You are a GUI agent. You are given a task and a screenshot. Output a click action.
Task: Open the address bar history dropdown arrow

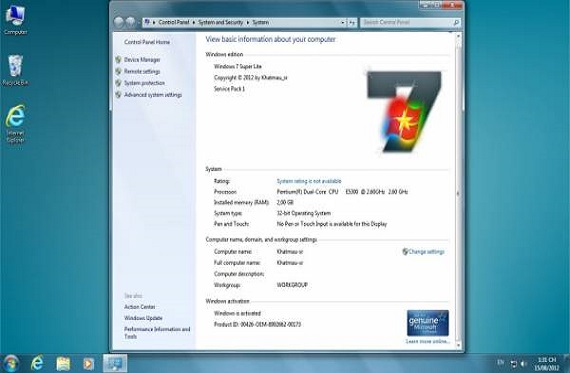coord(342,23)
